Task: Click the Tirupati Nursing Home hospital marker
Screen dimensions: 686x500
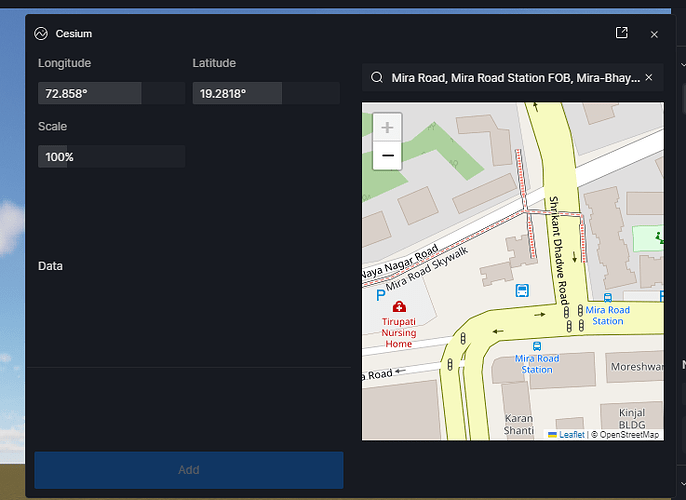Action: [400, 306]
